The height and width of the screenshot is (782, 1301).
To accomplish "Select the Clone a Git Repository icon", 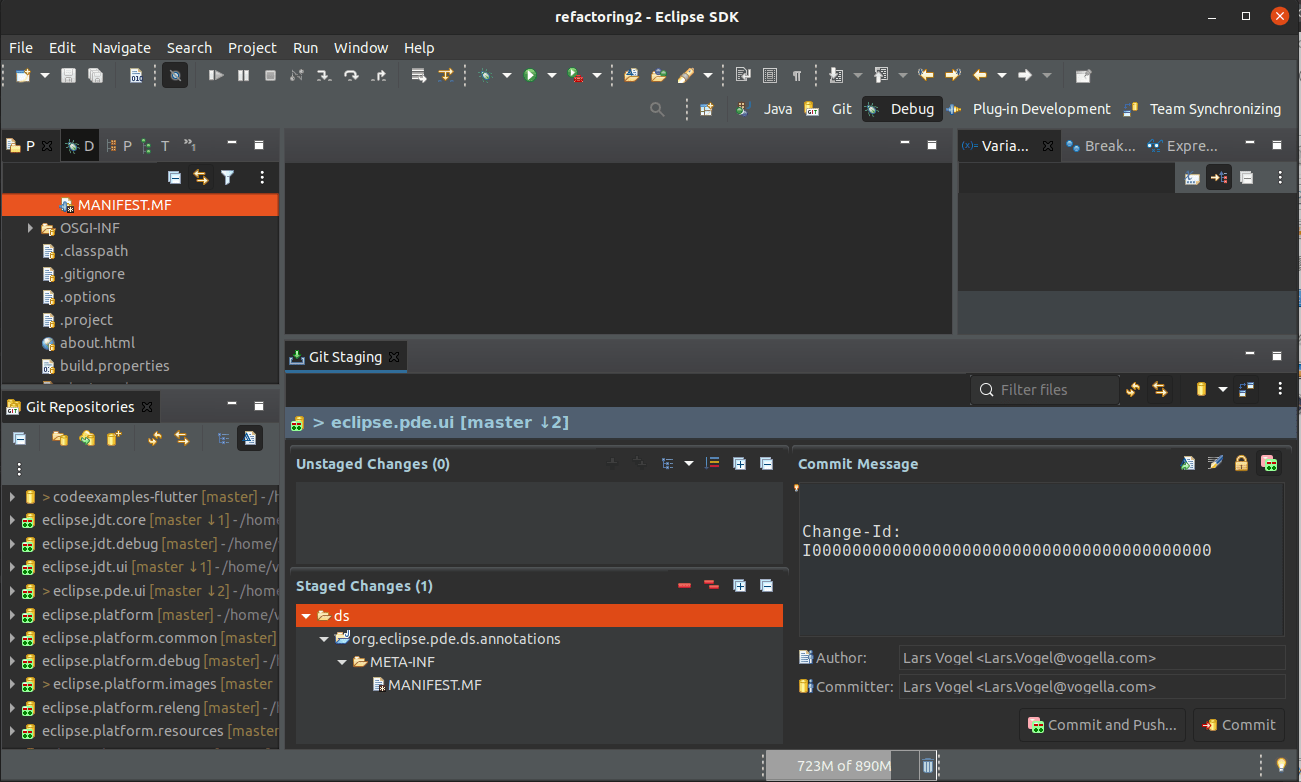I will point(85,438).
